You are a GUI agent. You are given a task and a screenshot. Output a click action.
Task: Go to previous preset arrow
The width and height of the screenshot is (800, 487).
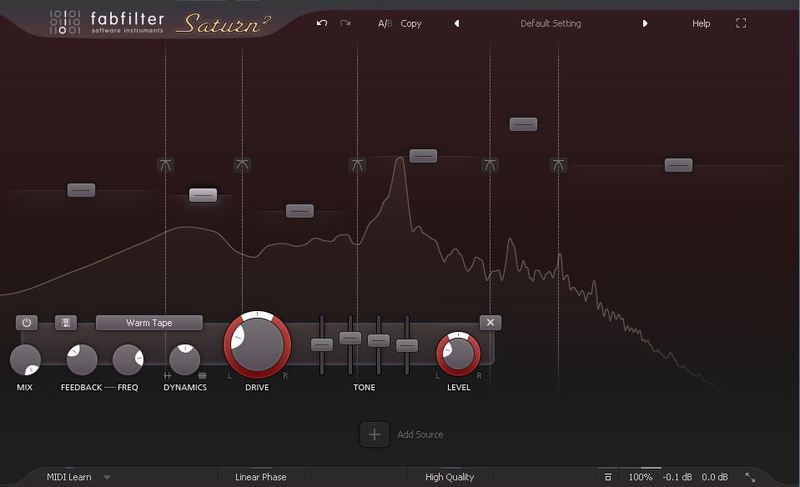pos(457,23)
